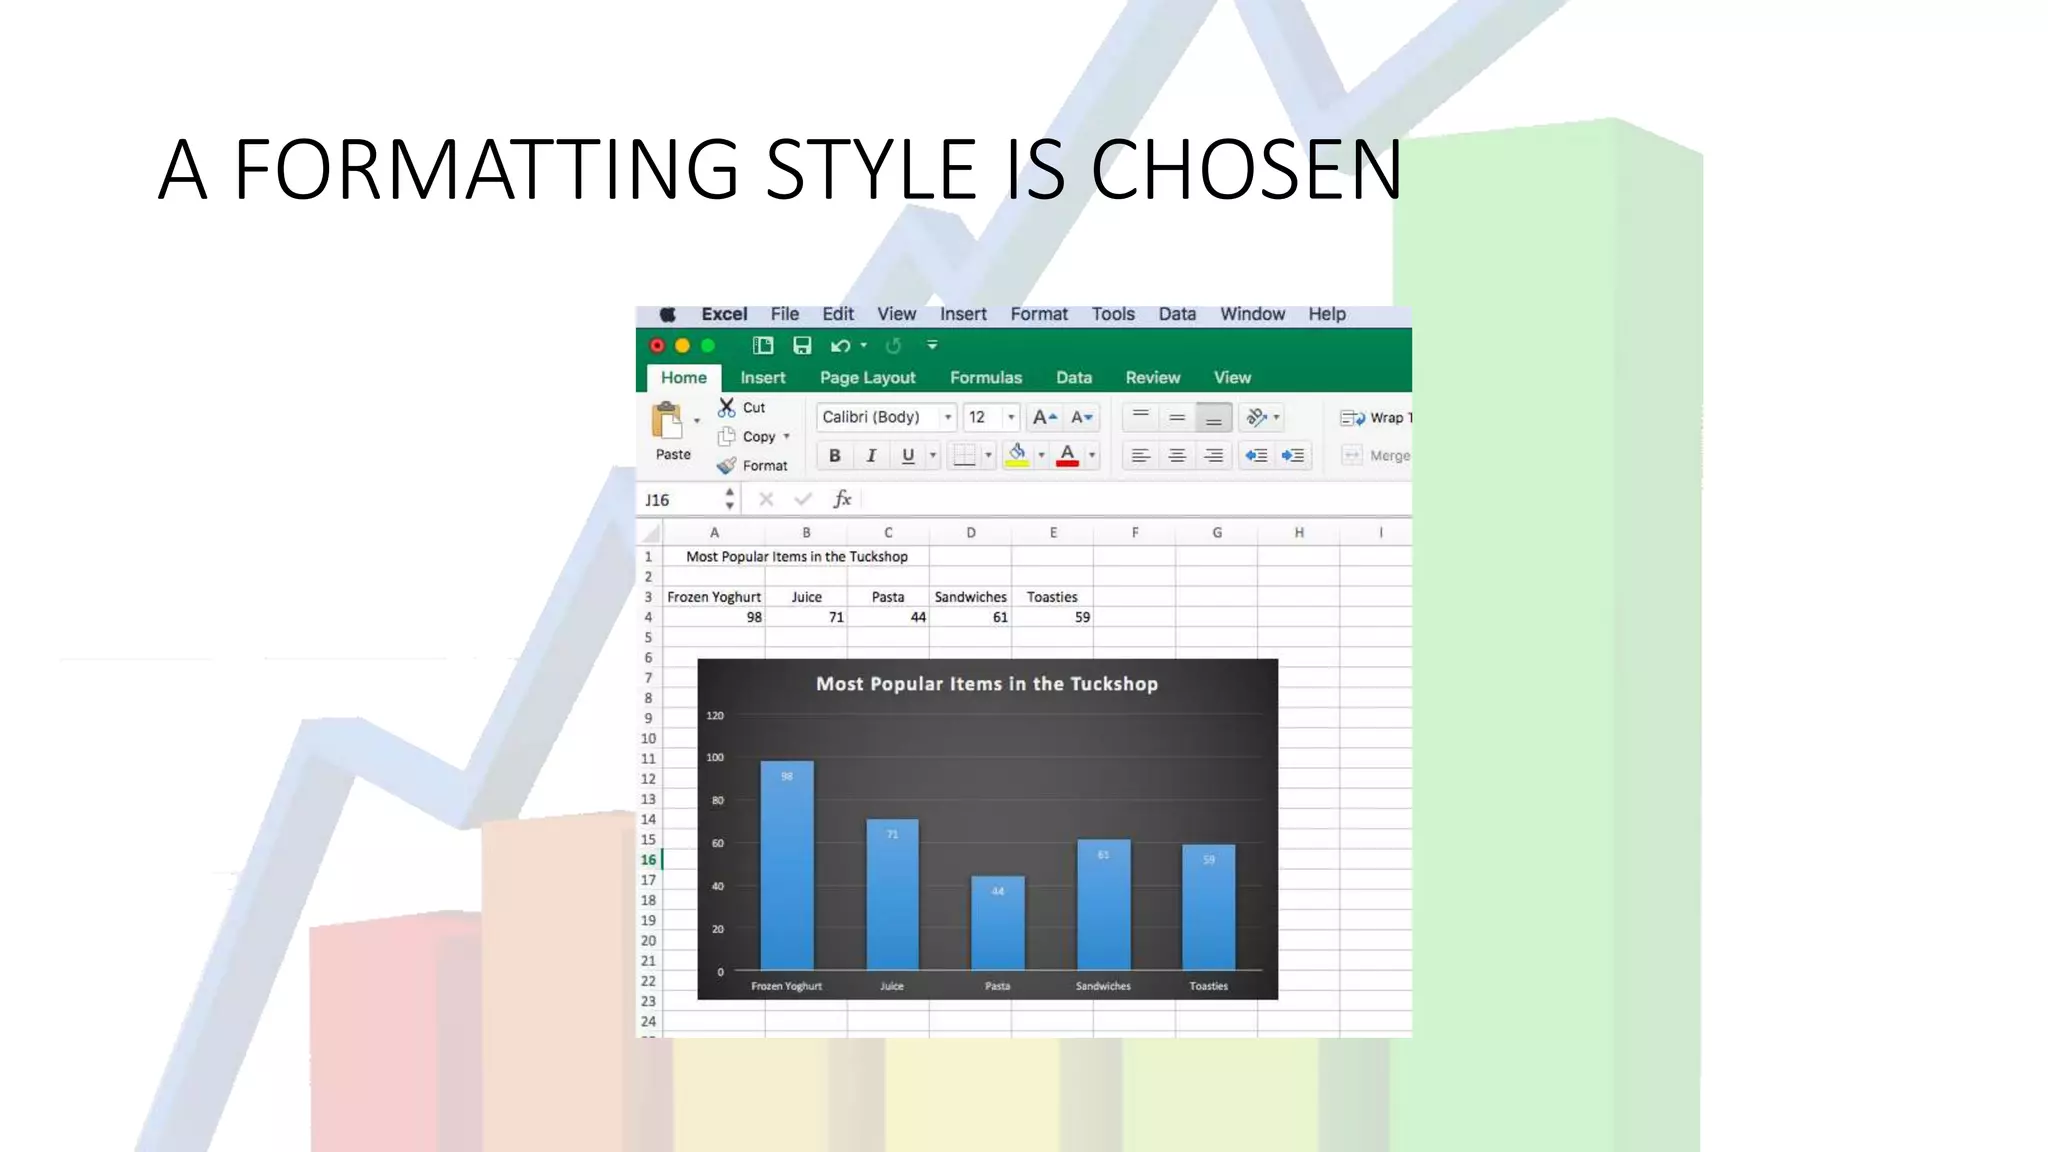Click the Save icon in title bar

coord(802,346)
